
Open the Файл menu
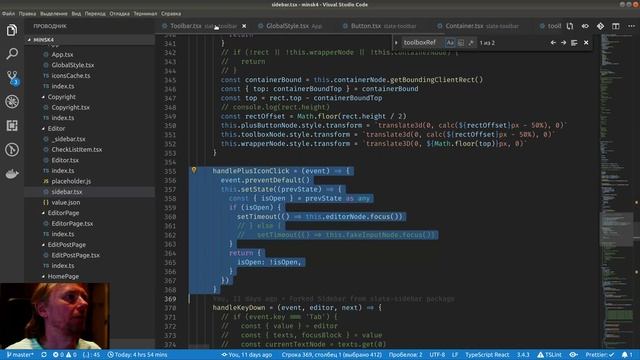pyautogui.click(x=8, y=13)
